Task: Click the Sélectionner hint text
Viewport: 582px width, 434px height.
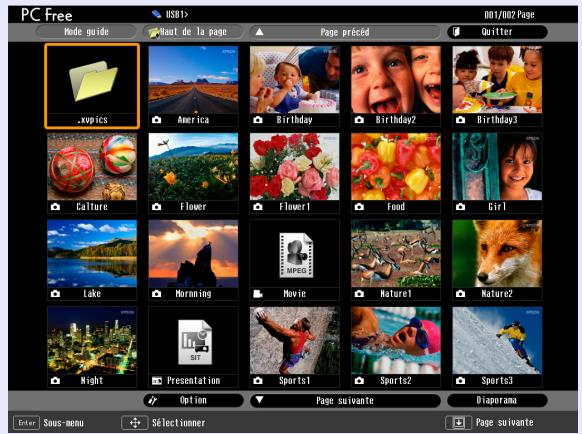Action: (179, 423)
